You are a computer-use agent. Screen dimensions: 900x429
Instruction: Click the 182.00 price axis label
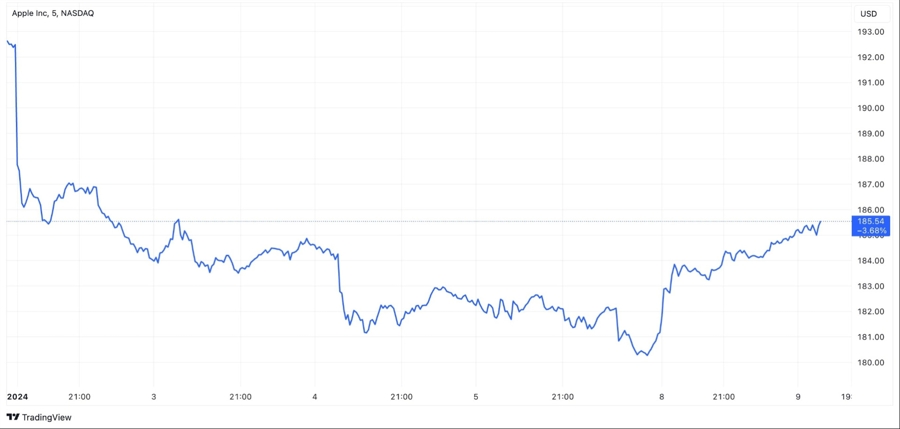[x=871, y=311]
